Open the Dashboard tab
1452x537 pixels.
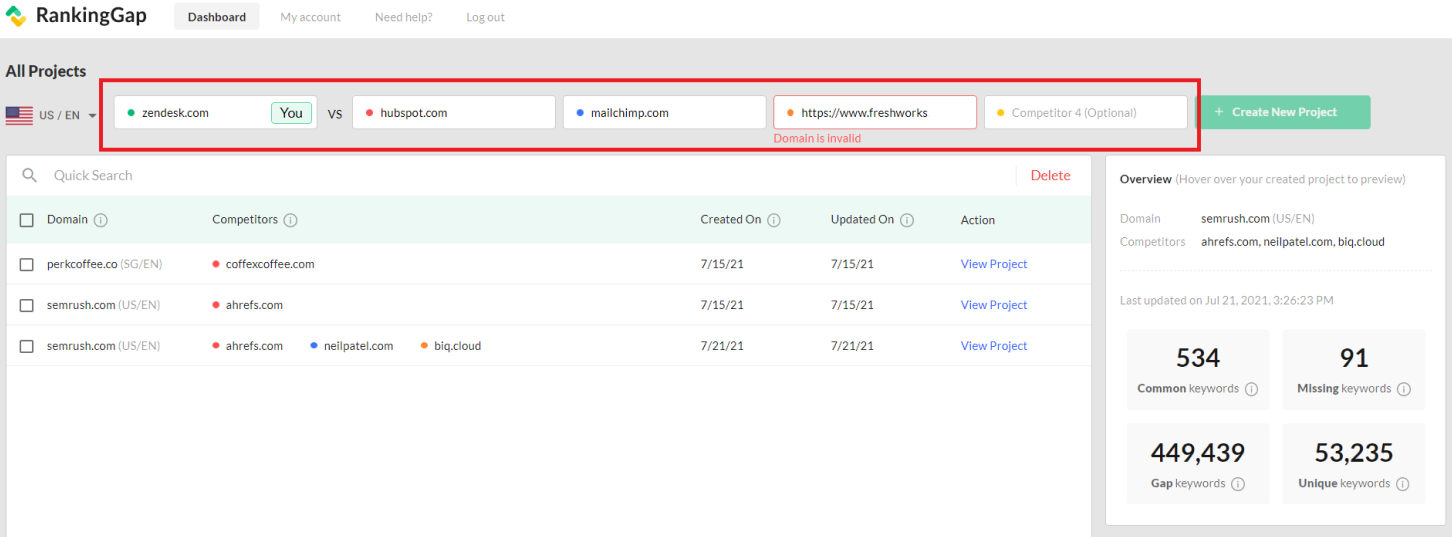(x=217, y=17)
